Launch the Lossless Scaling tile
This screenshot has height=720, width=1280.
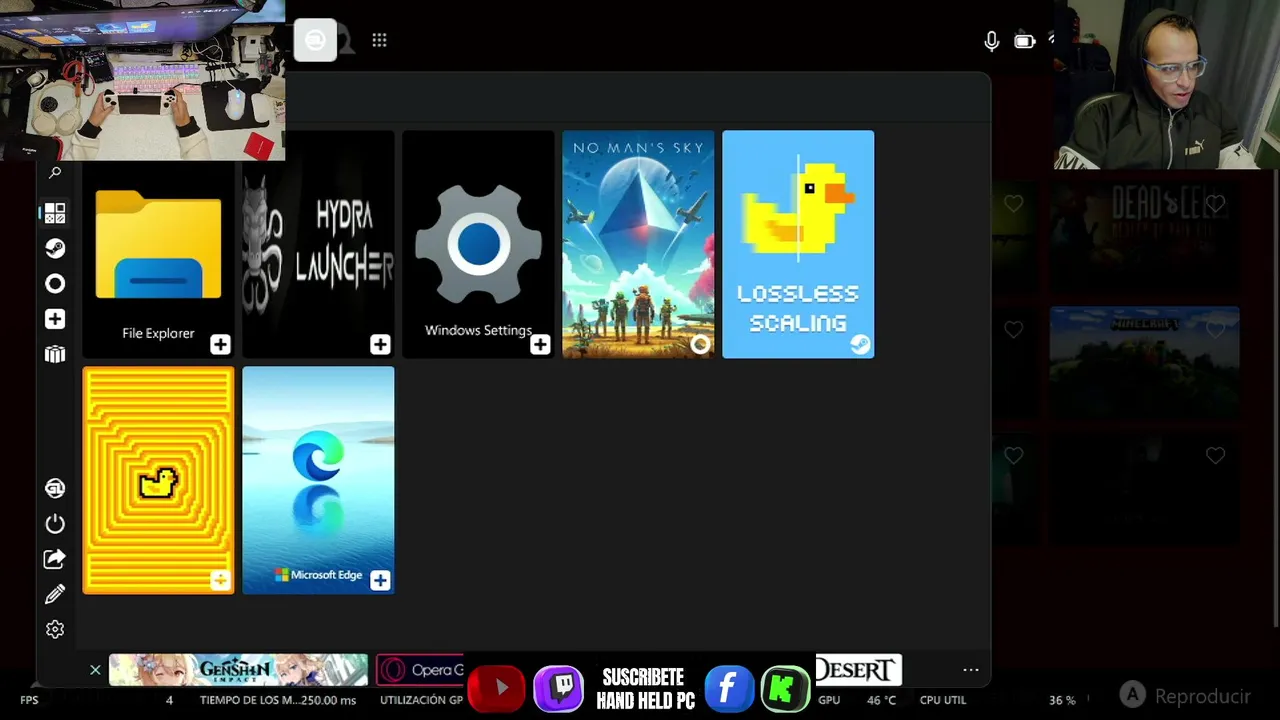tap(798, 244)
